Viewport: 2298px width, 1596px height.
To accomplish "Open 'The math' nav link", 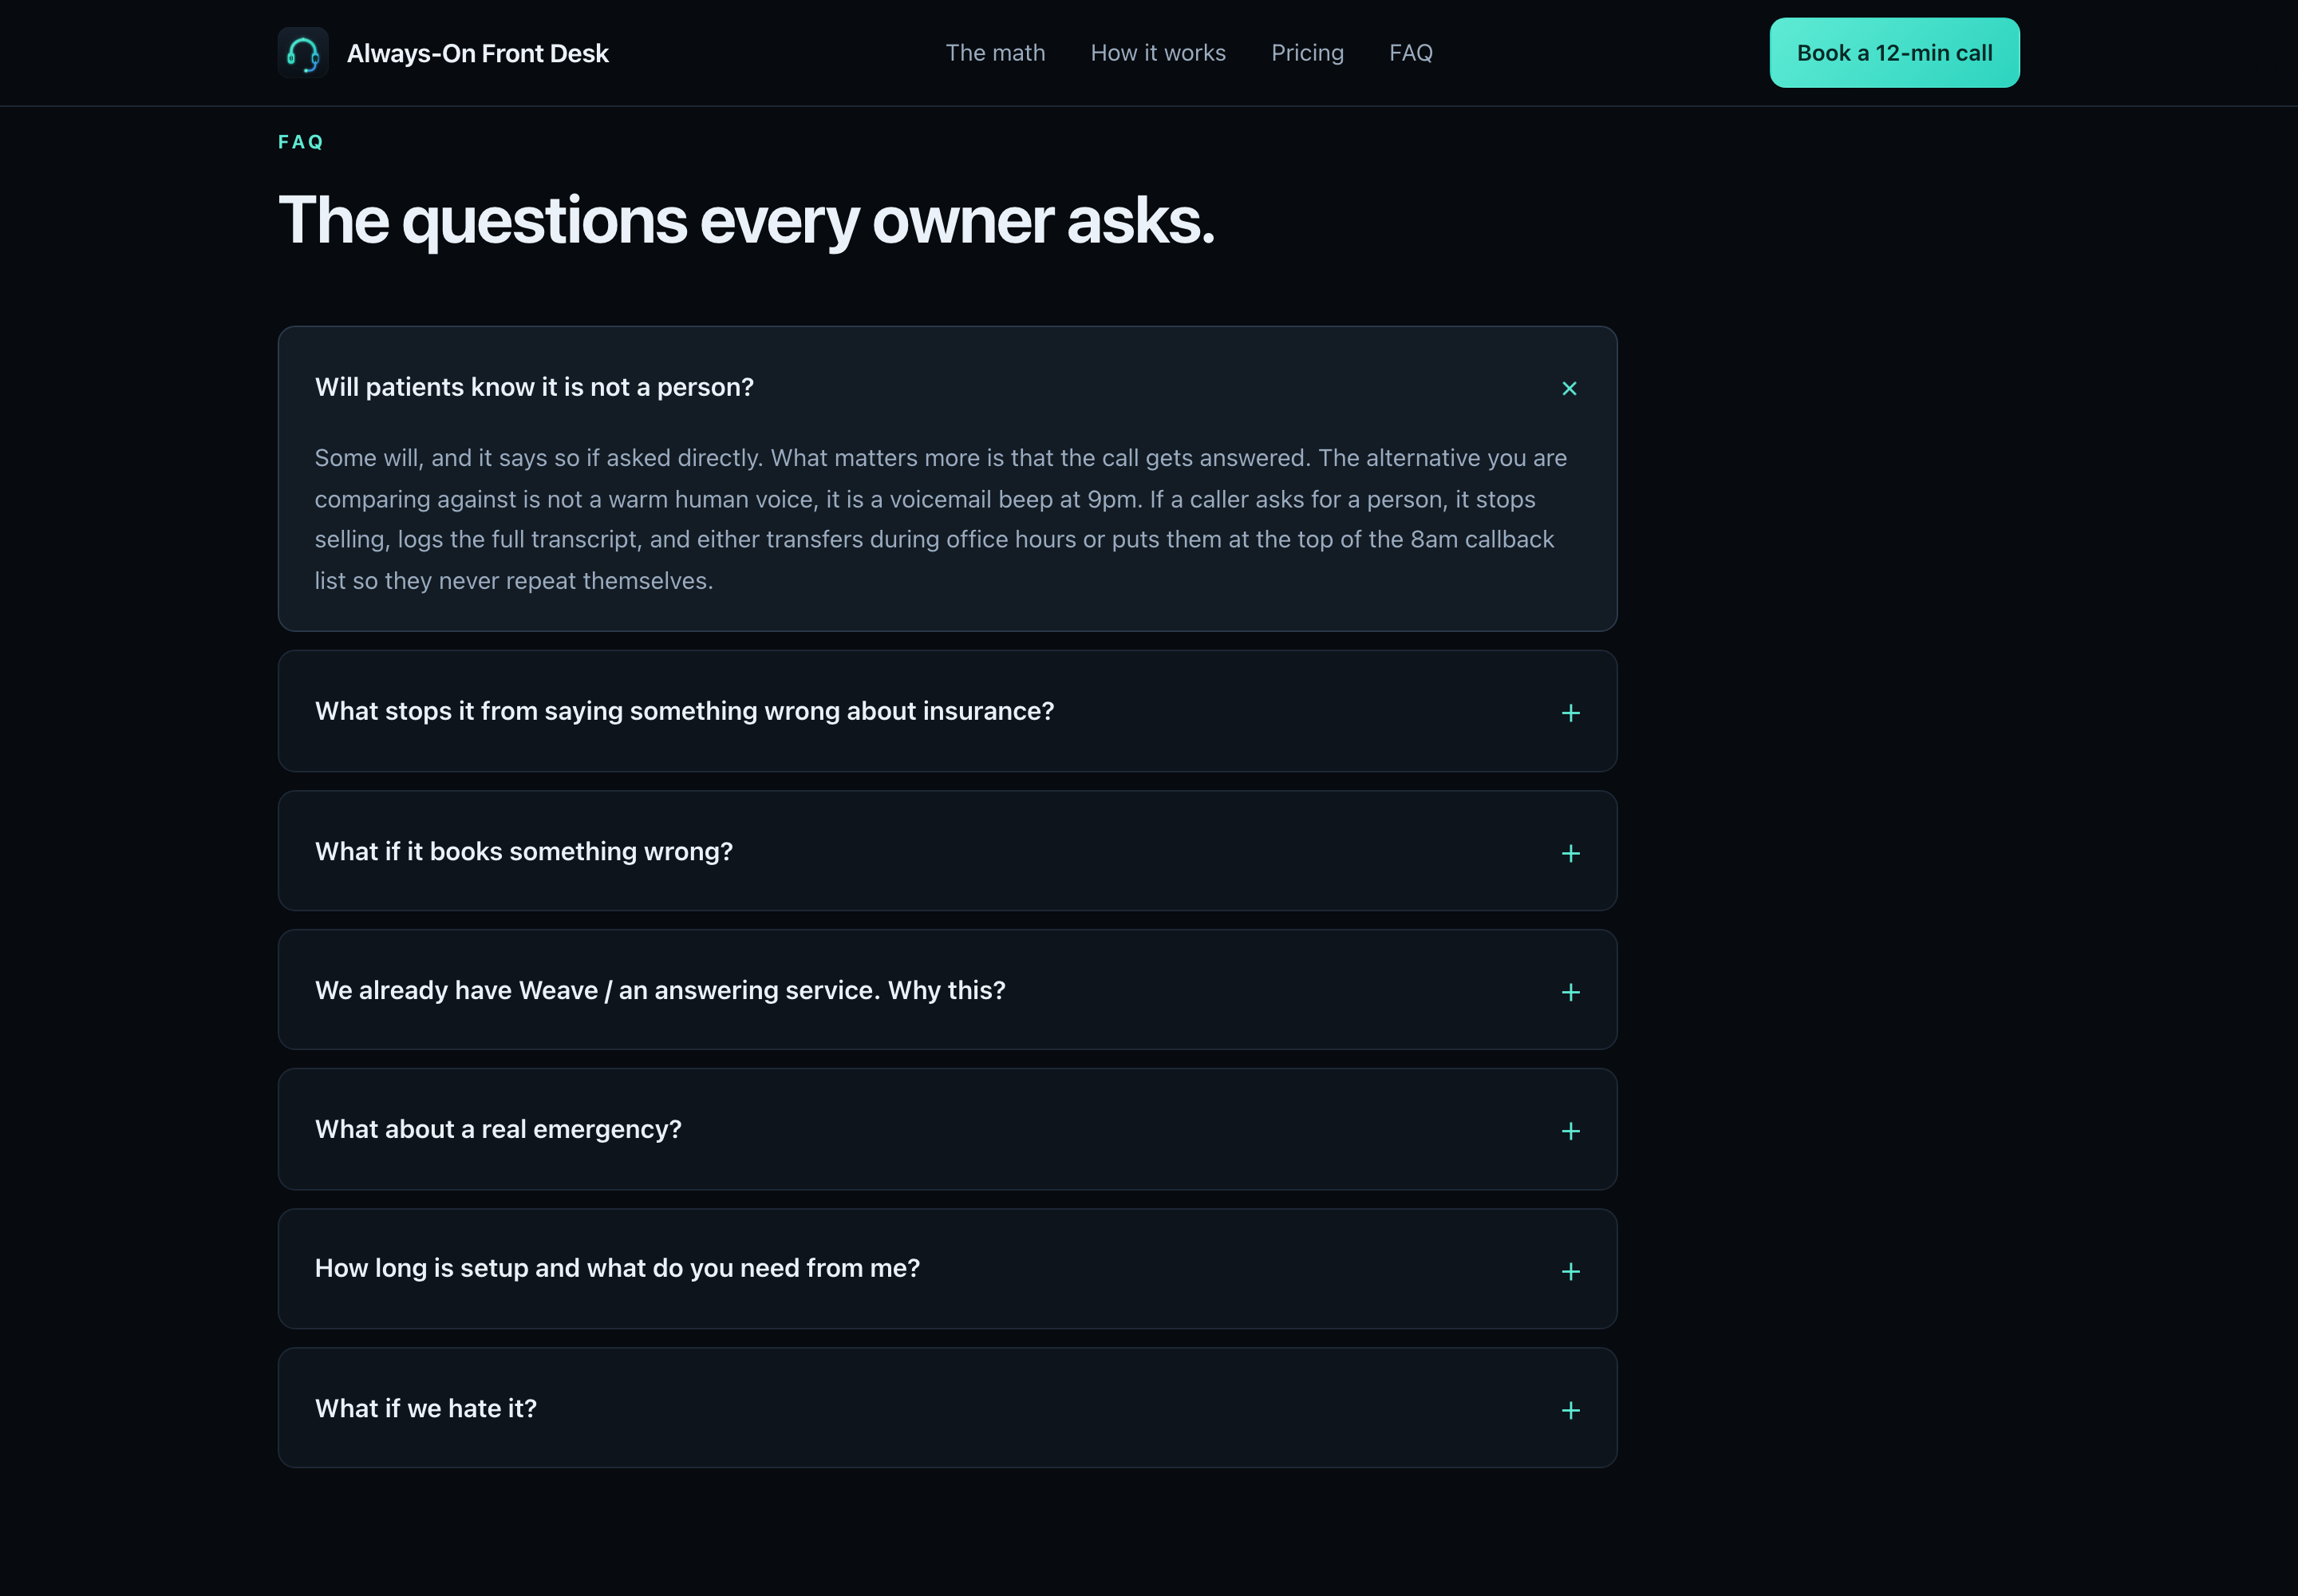I will pos(995,53).
